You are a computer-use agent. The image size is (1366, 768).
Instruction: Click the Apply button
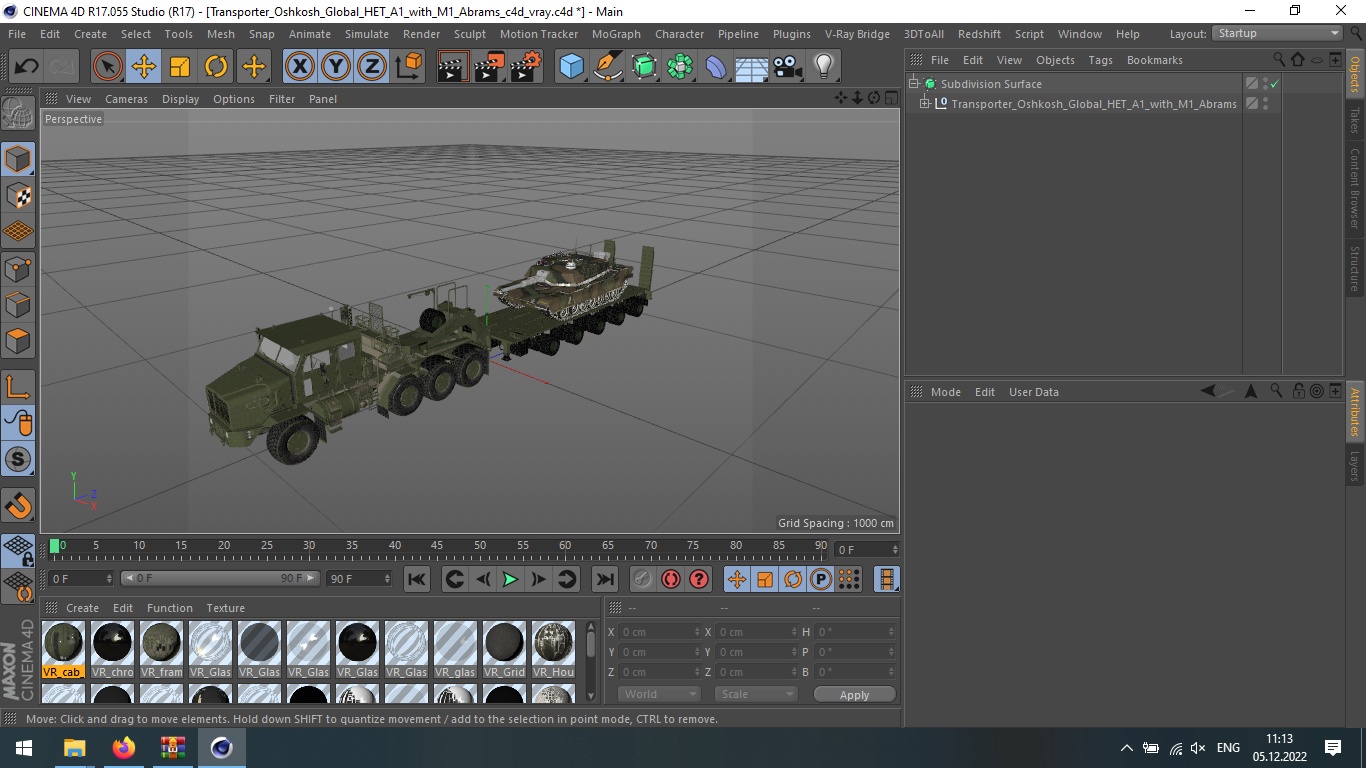(x=854, y=694)
